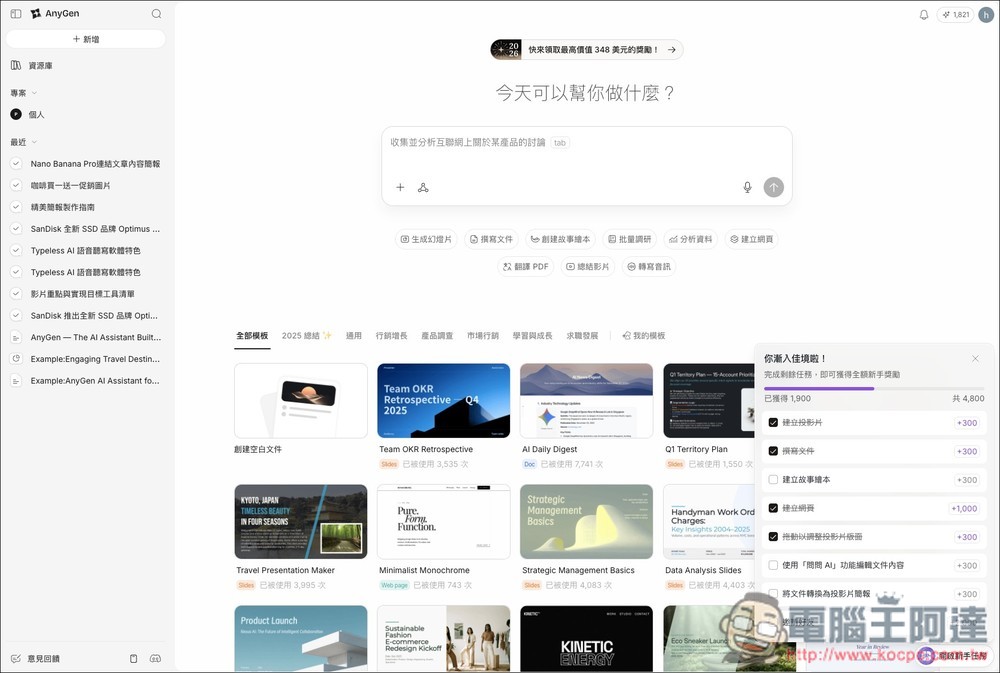Click arrow on the 348 美元 promo banner

[672, 49]
